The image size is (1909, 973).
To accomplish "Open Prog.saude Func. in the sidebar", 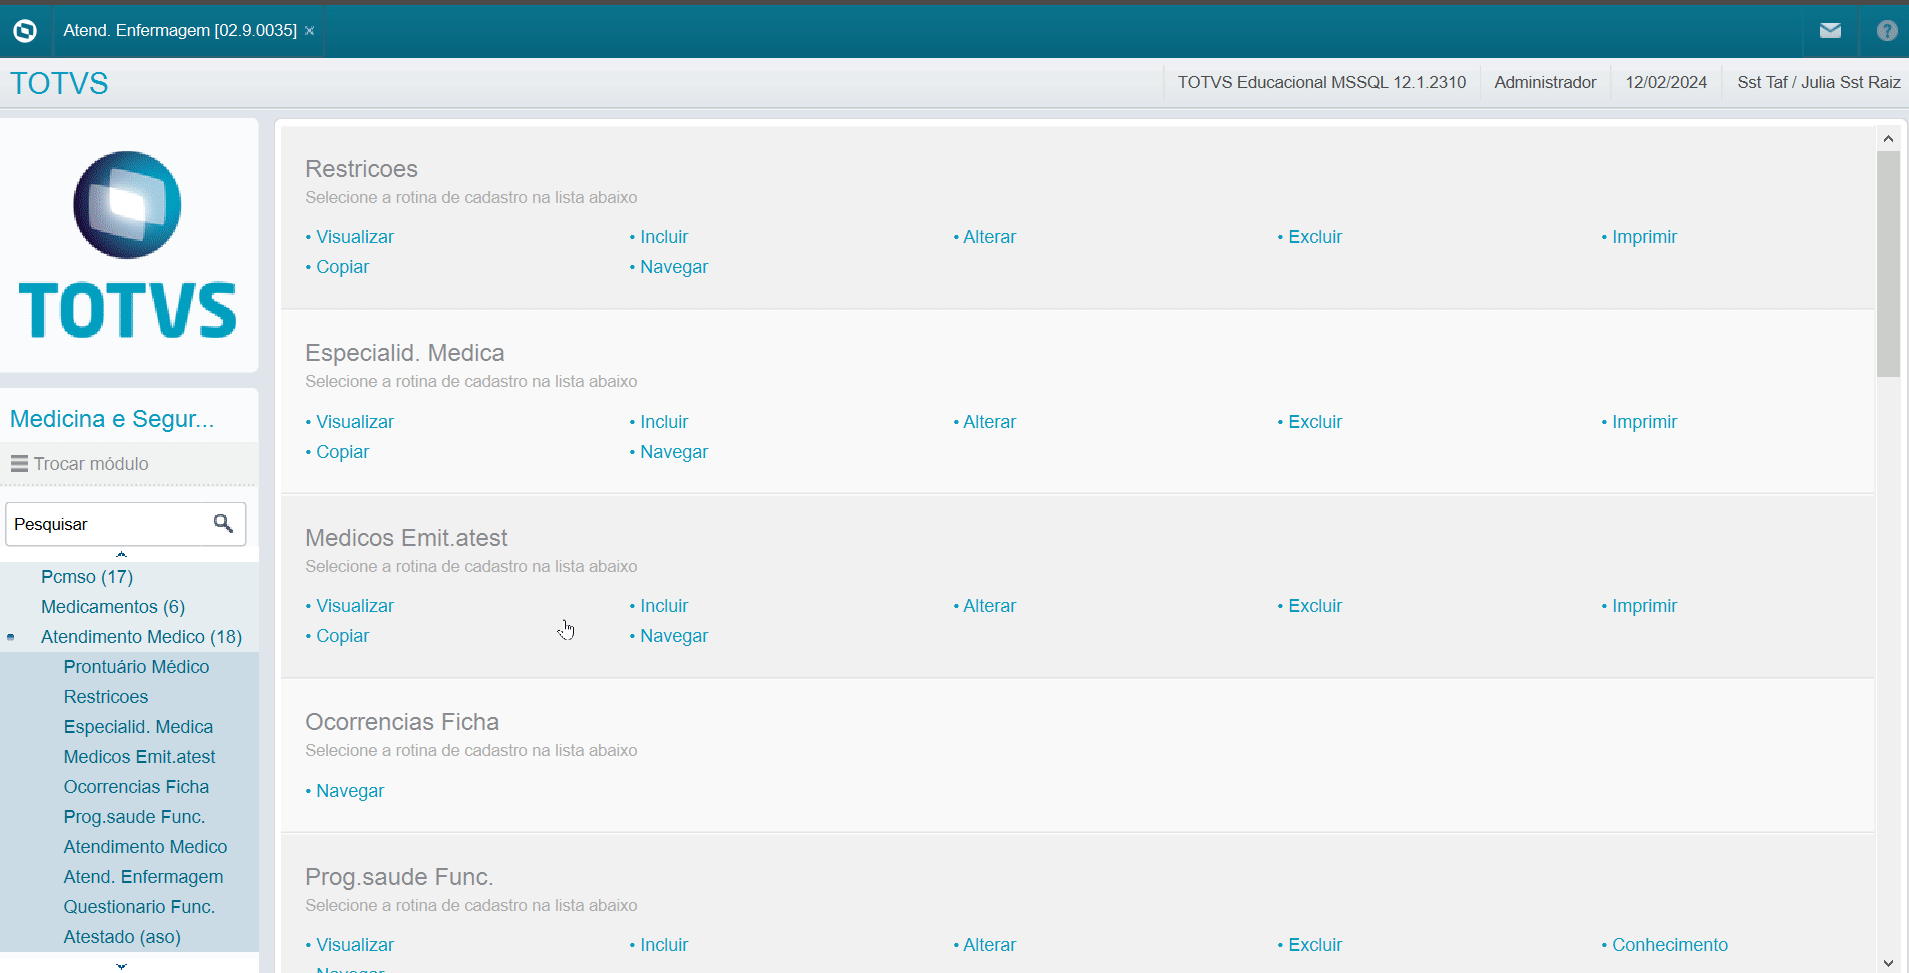I will [134, 817].
